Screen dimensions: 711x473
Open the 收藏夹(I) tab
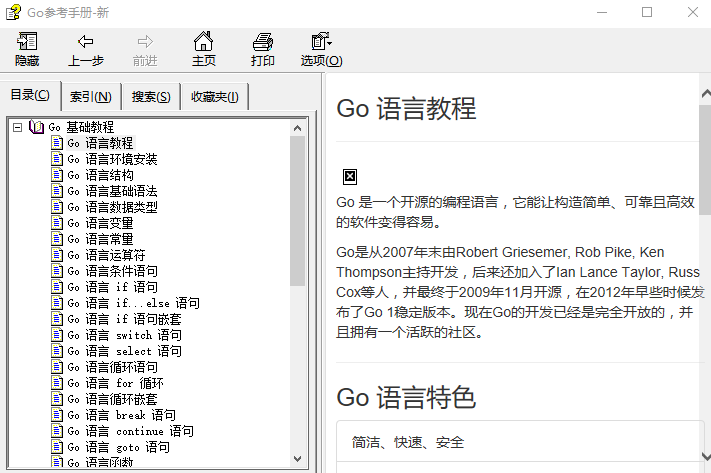tap(214, 97)
